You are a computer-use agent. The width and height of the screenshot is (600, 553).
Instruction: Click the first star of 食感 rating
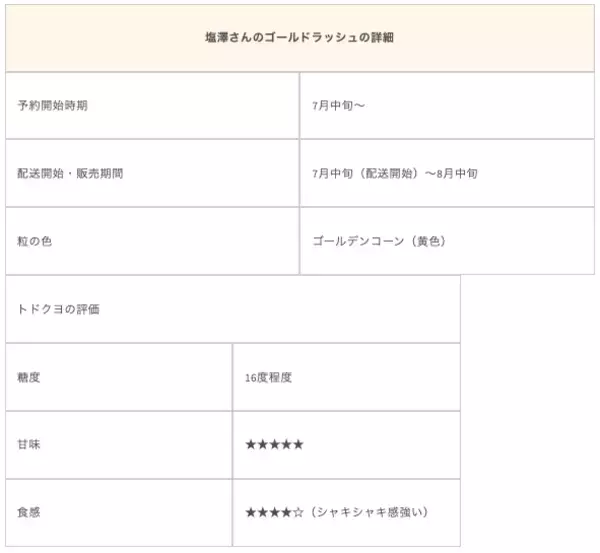tap(251, 512)
